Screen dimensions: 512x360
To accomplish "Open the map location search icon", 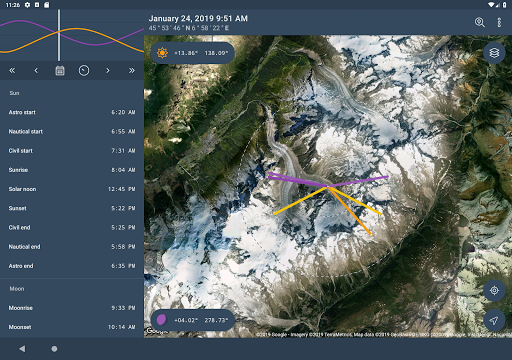I will [x=480, y=22].
